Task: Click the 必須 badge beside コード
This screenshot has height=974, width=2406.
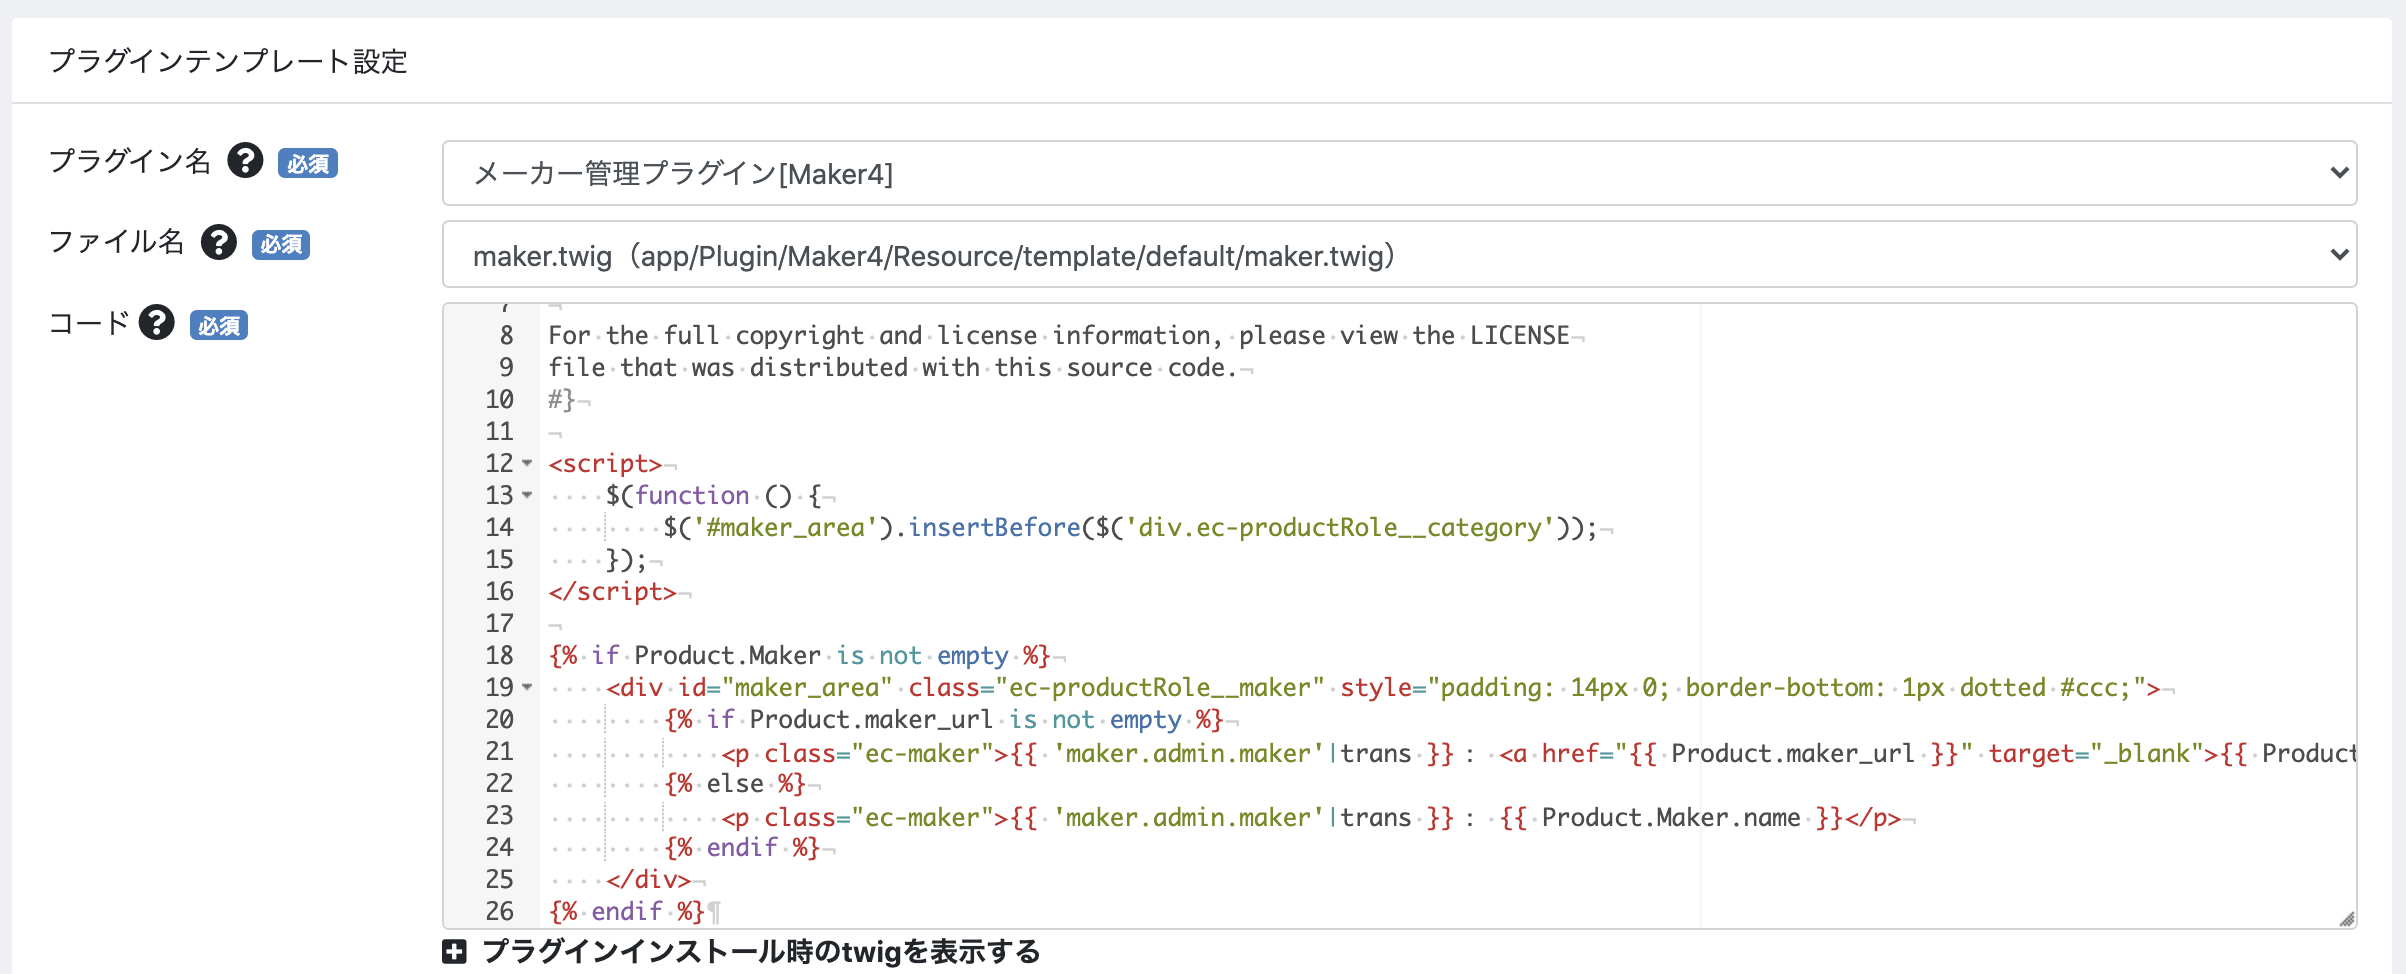Action: coord(219,325)
